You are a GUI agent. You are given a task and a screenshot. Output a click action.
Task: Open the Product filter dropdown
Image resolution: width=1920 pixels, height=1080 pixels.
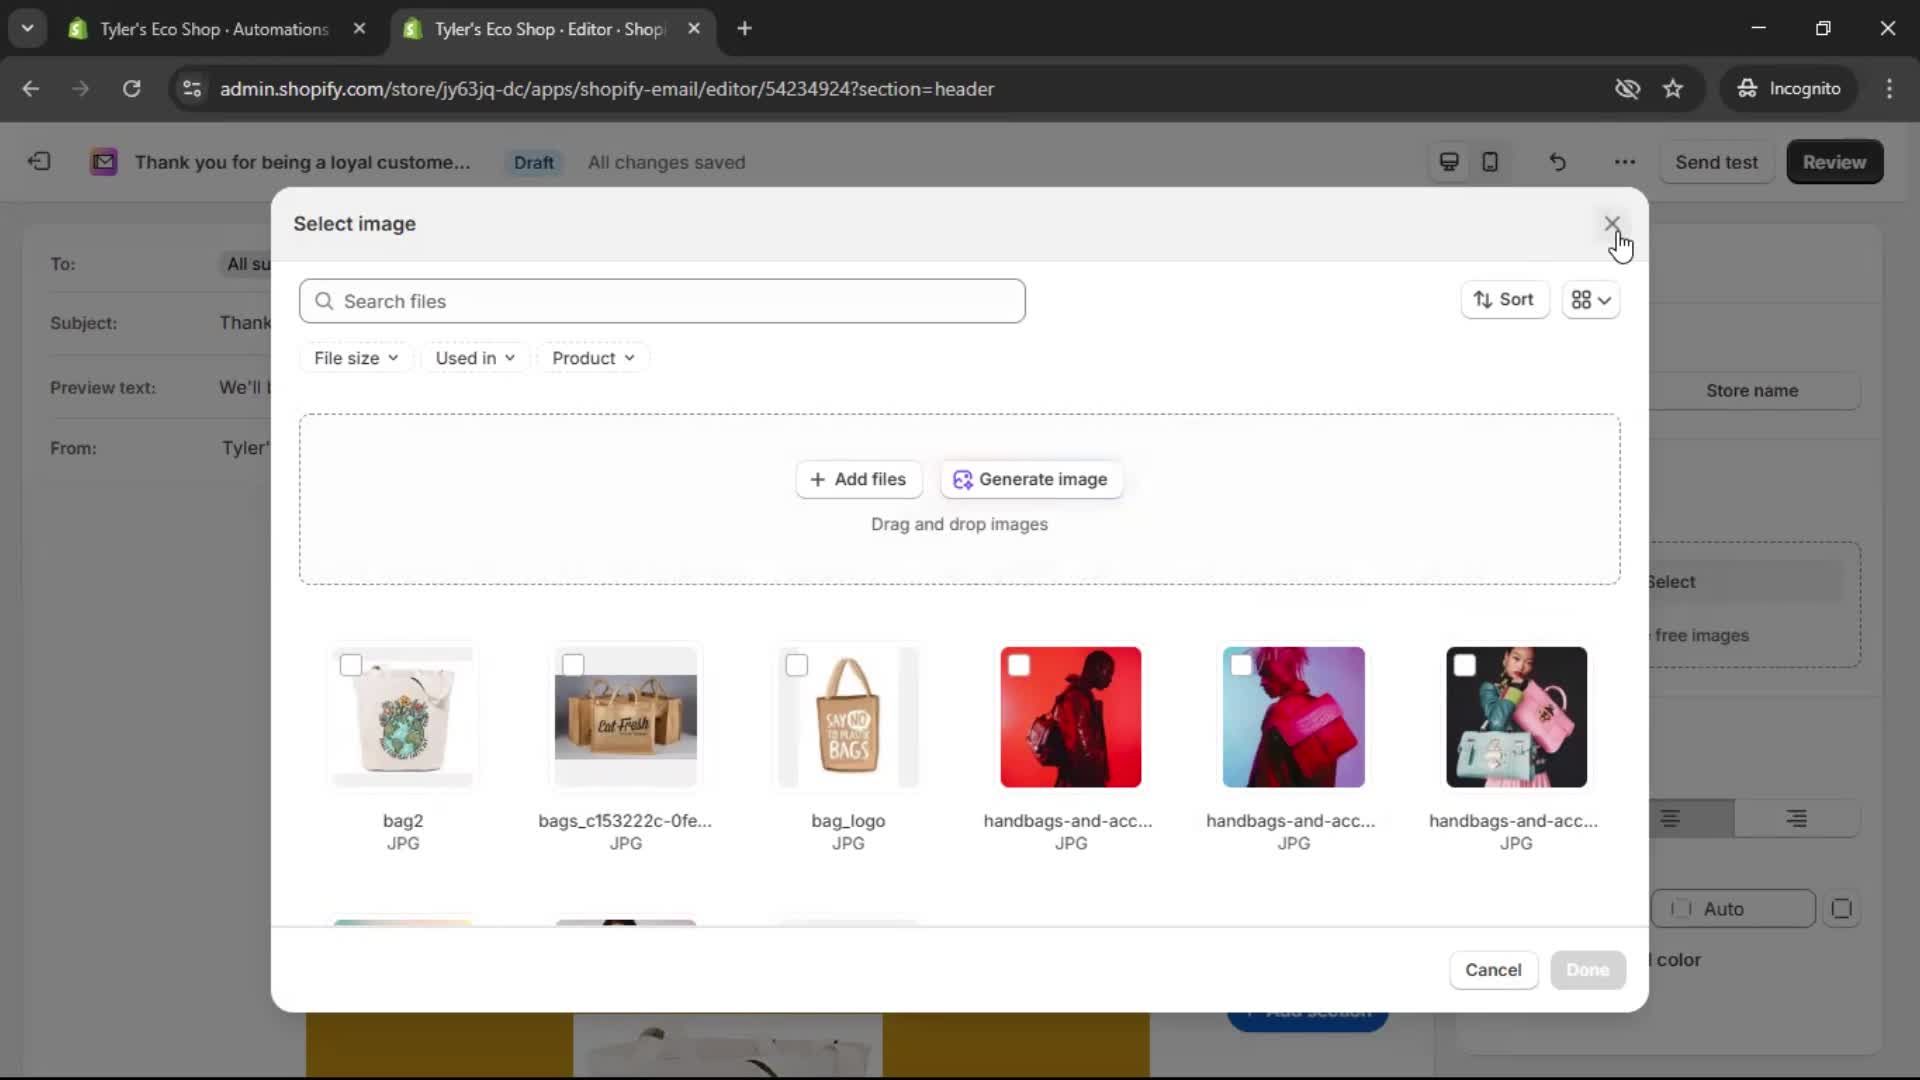(593, 357)
